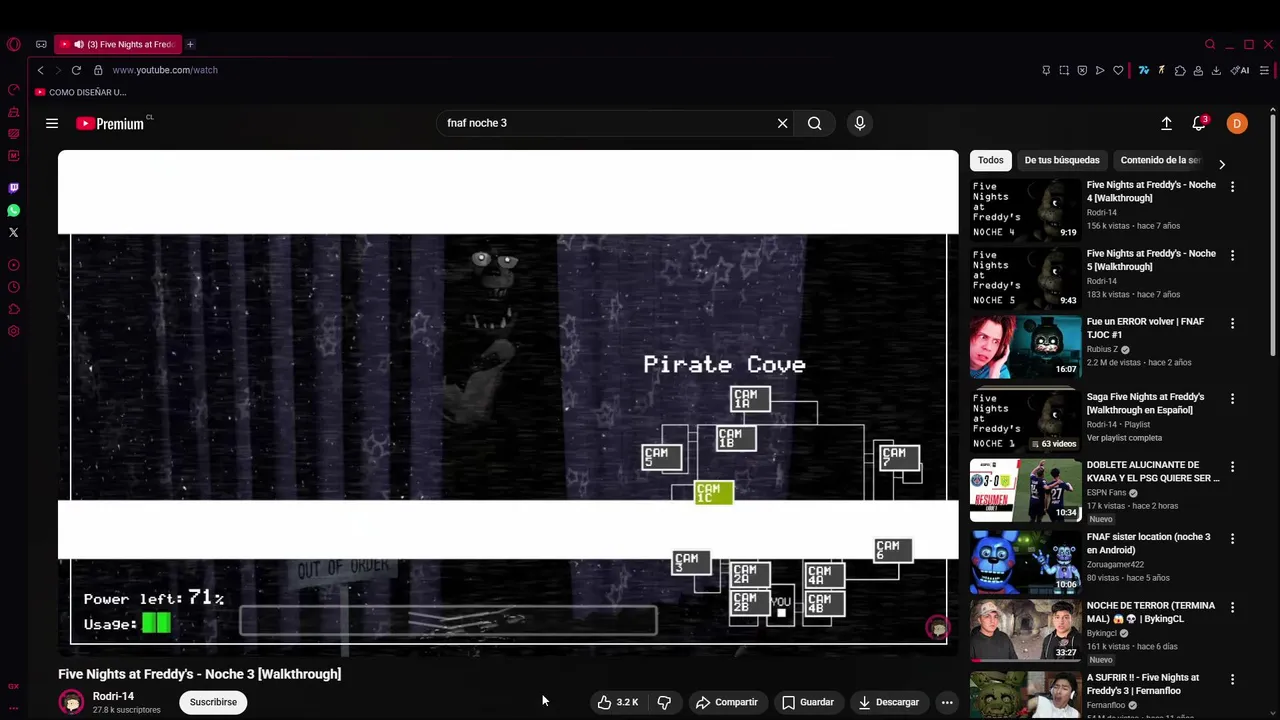Open the Easy Setup sliders icon
The height and width of the screenshot is (720, 1280).
coord(1264,70)
